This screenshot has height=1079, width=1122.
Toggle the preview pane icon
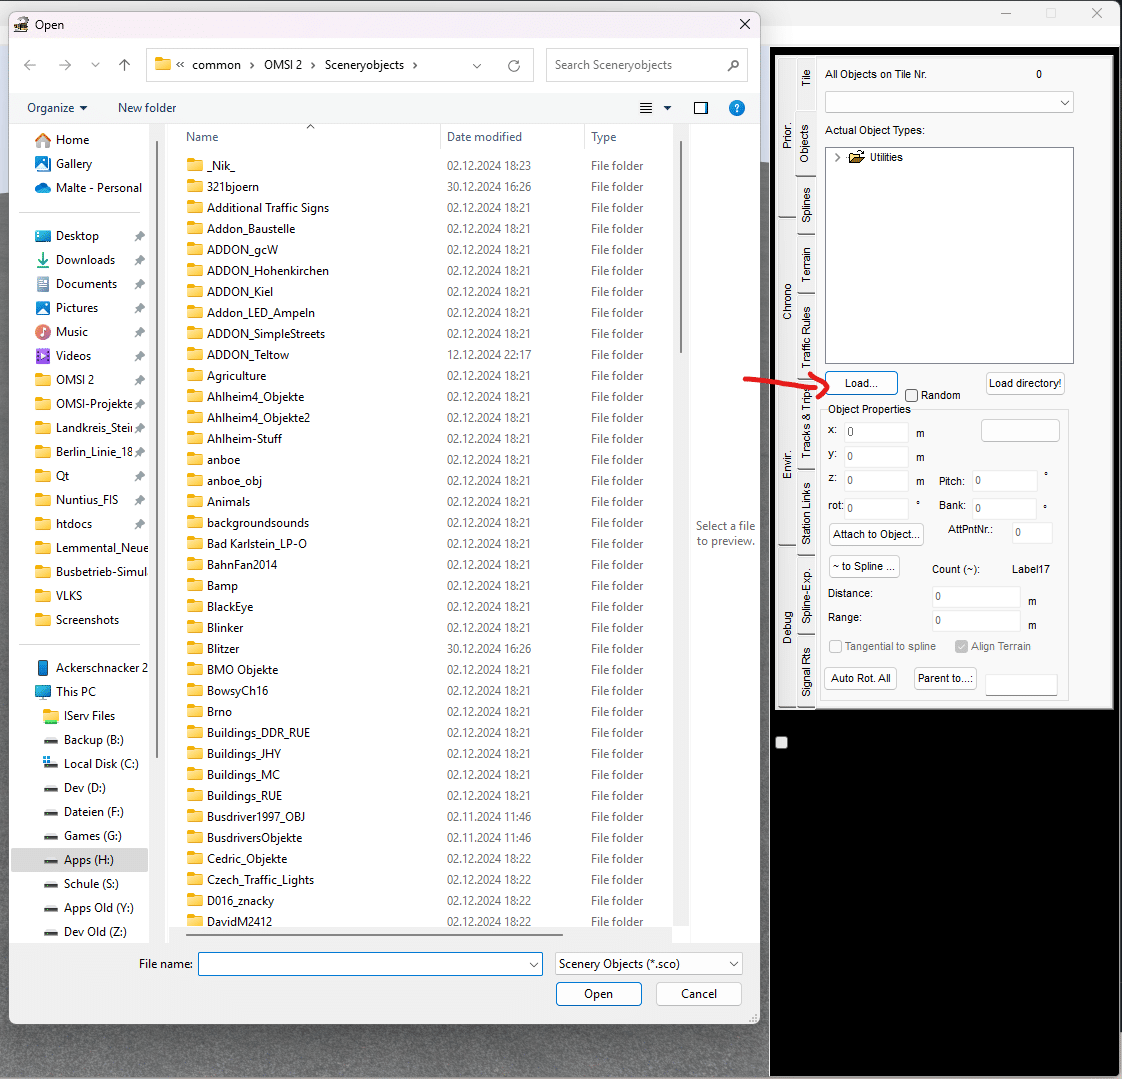coord(701,108)
